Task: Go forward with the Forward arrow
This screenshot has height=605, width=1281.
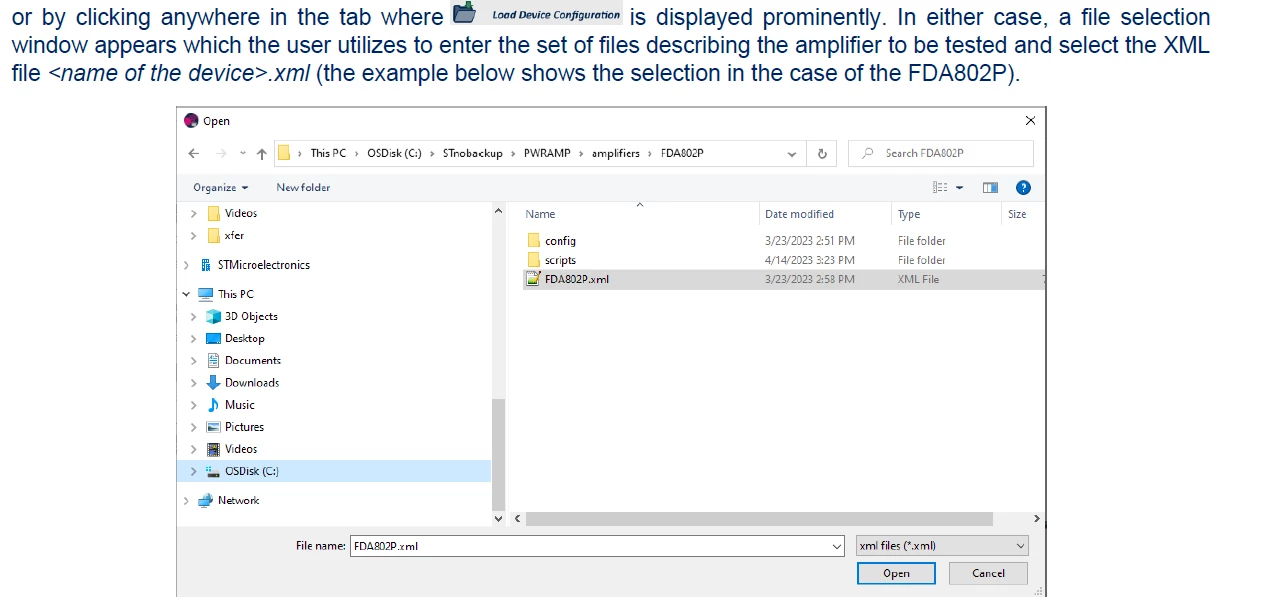Action: (221, 153)
